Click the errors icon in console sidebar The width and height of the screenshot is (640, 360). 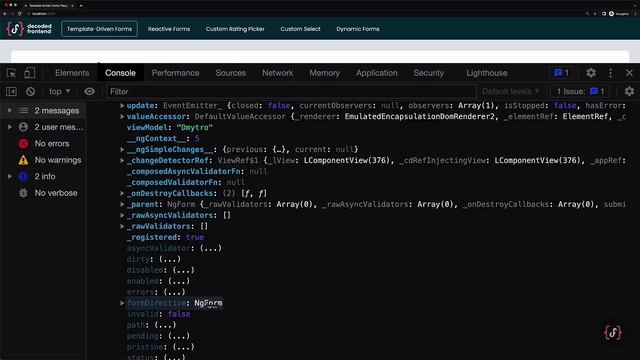point(23,144)
